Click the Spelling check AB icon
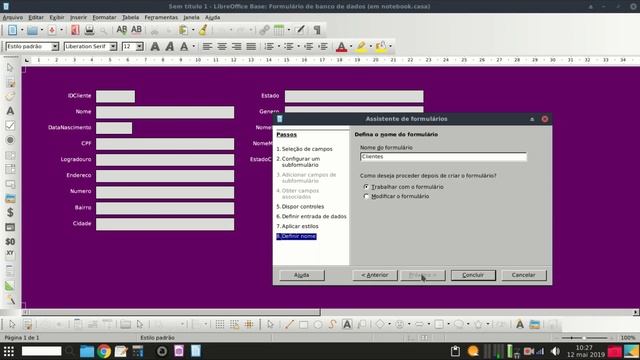640x360 pixels. pos(122,30)
